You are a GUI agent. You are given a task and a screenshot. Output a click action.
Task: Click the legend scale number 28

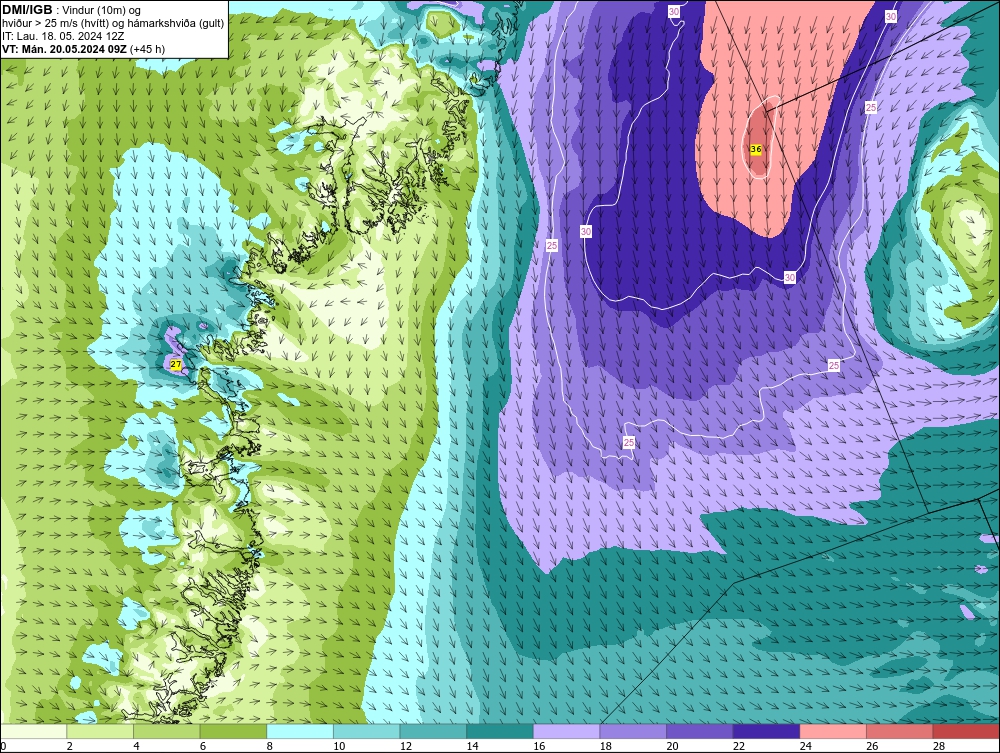(939, 746)
